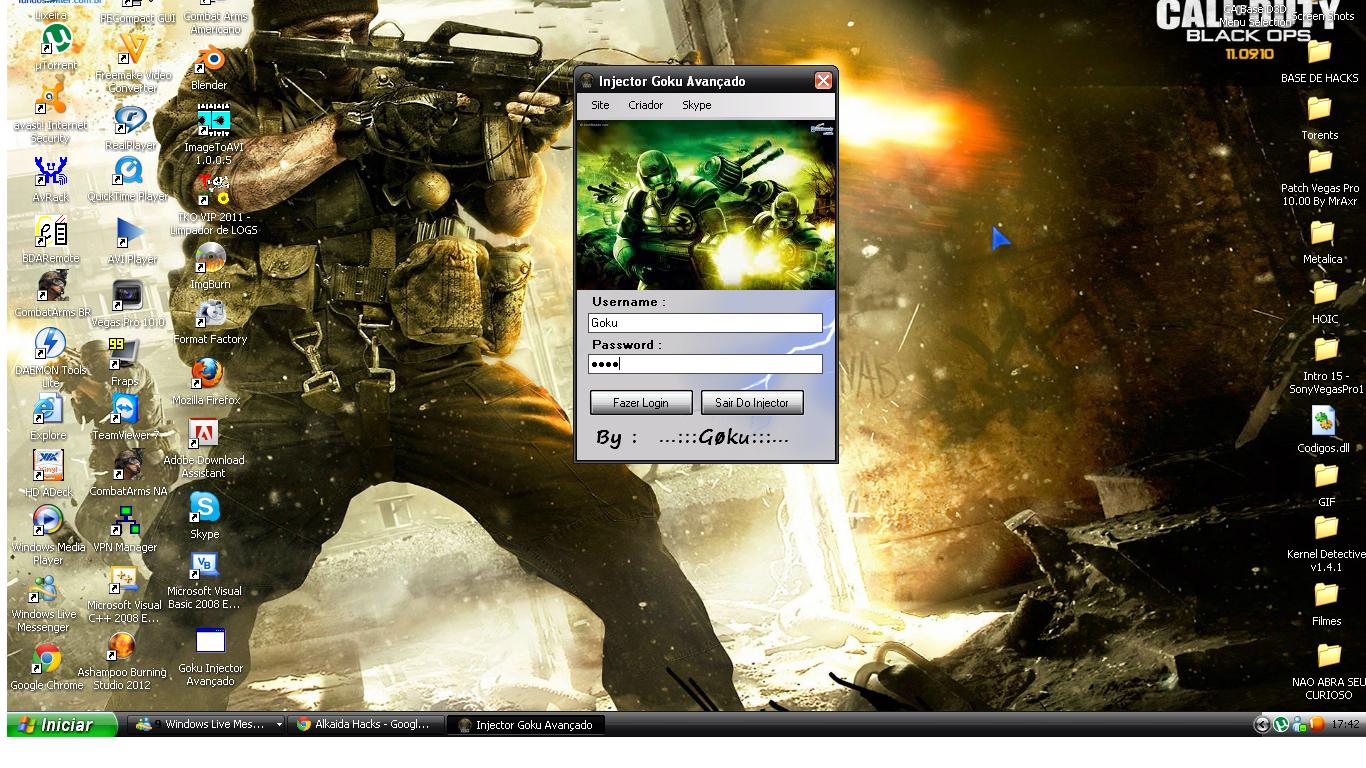This screenshot has width=1366, height=768.
Task: Open the HOIC folder
Action: [1325, 302]
